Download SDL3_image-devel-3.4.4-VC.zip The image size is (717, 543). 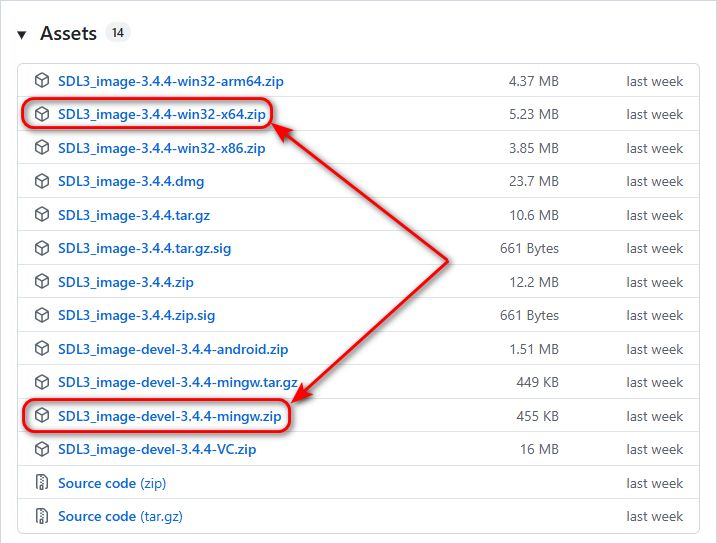pos(157,450)
